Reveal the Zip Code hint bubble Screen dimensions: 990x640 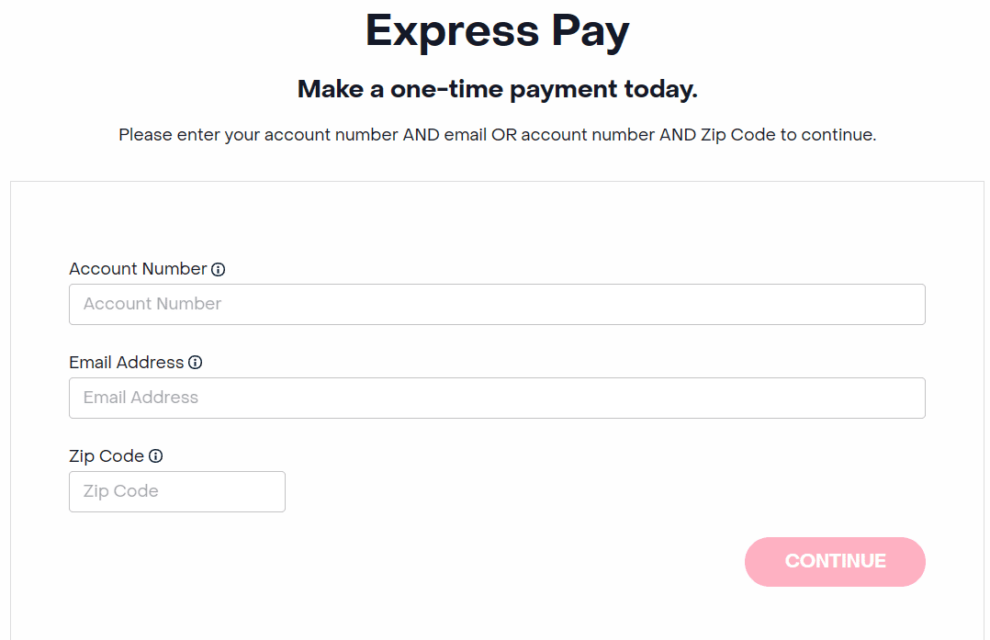156,455
